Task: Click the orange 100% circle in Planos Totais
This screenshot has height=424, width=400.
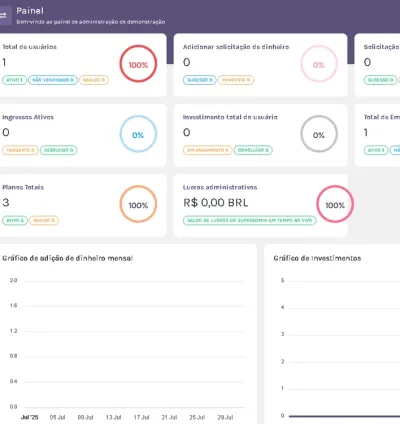Action: click(138, 204)
